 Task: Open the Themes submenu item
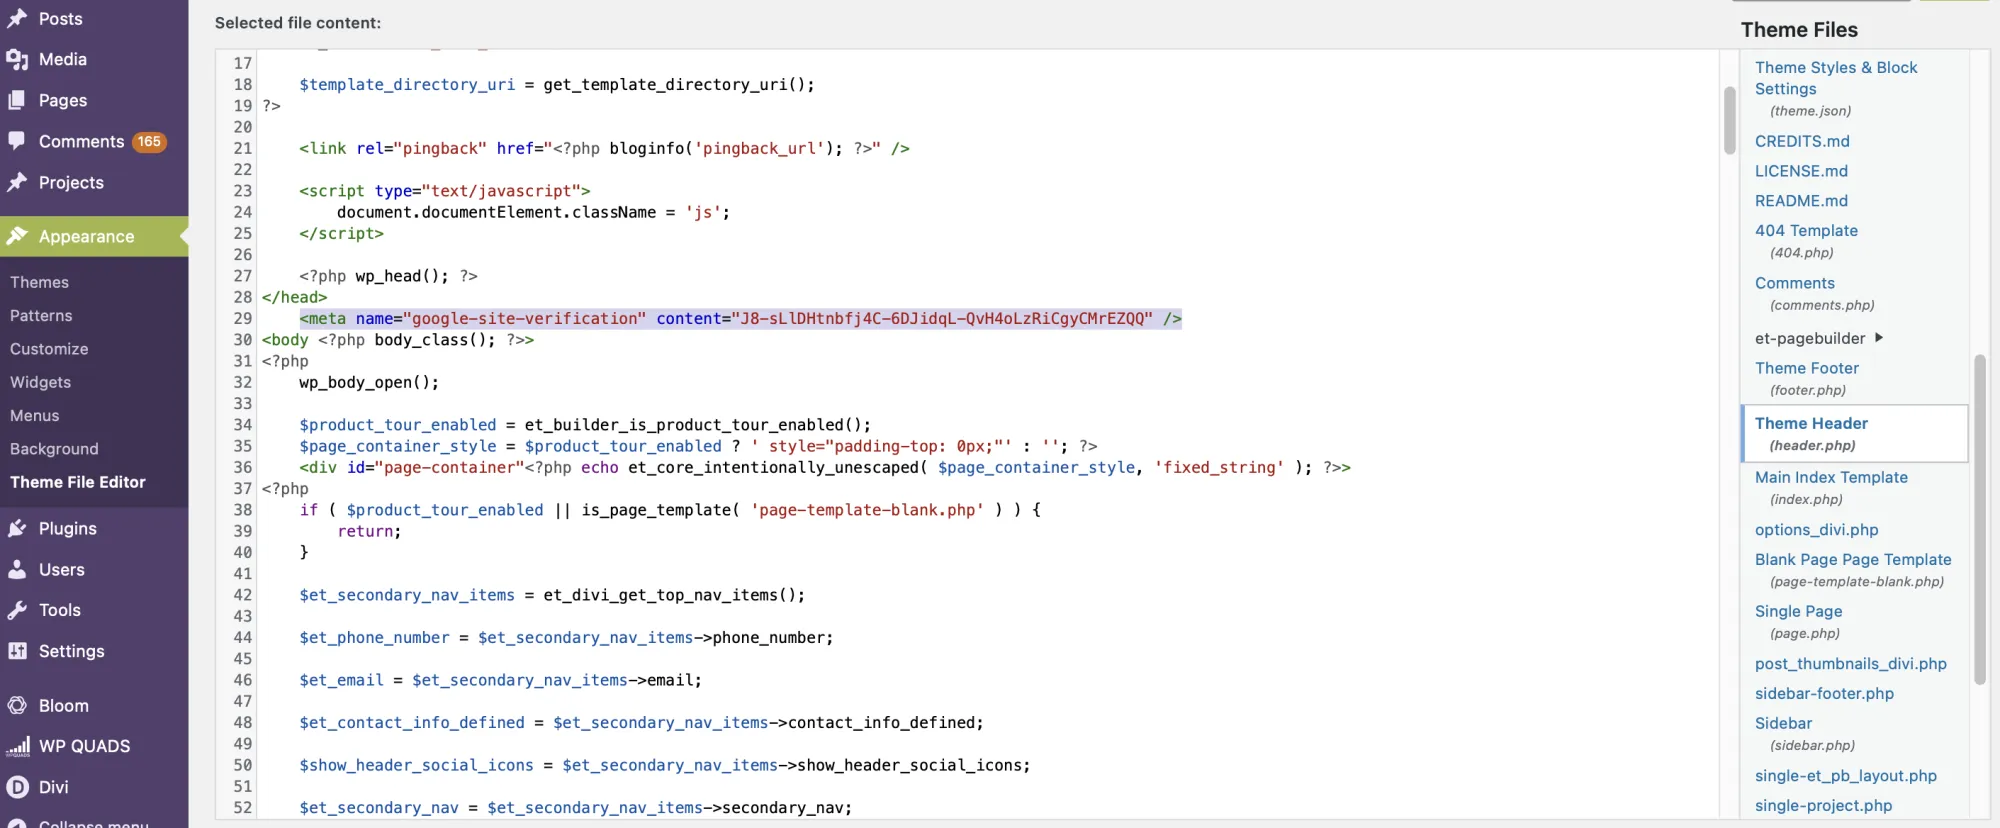click(x=39, y=283)
